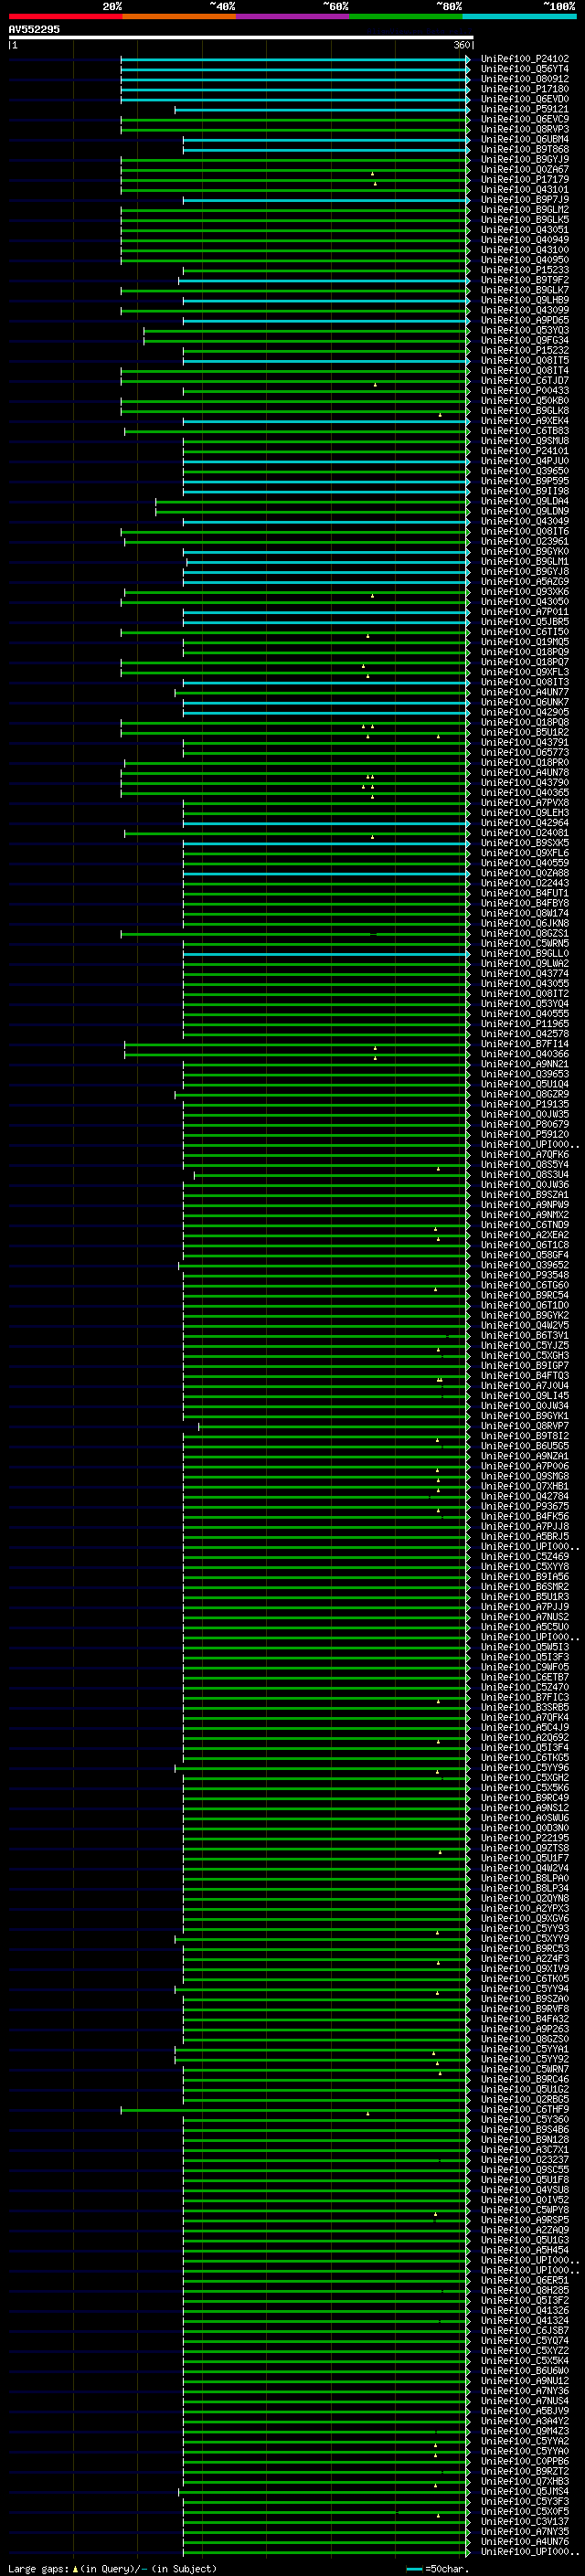Select the UniRef100_Q43049 label
585x2576 pixels.
[x=524, y=521]
